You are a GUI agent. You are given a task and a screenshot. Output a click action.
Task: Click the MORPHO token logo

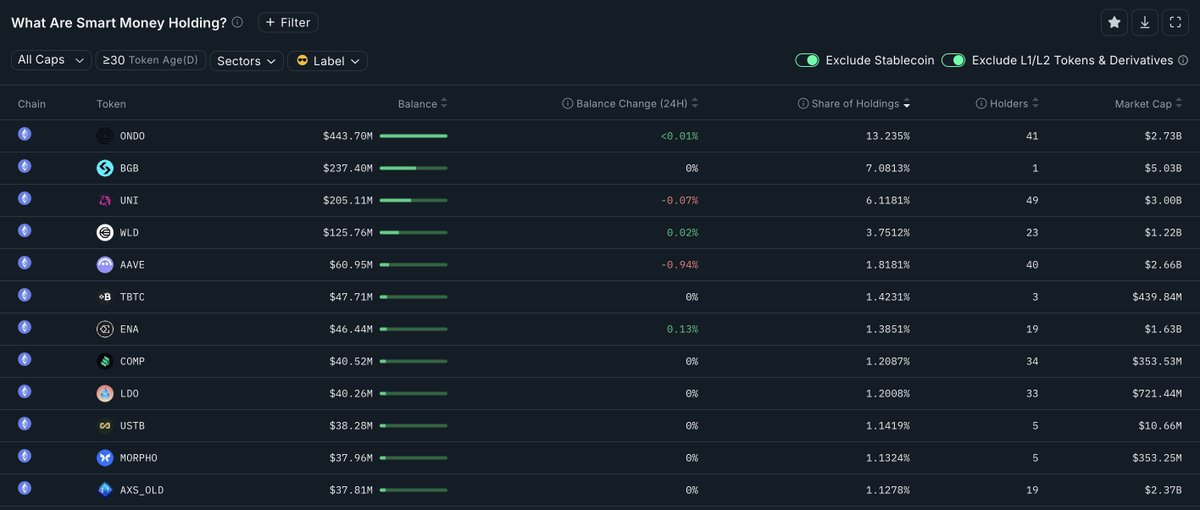105,458
